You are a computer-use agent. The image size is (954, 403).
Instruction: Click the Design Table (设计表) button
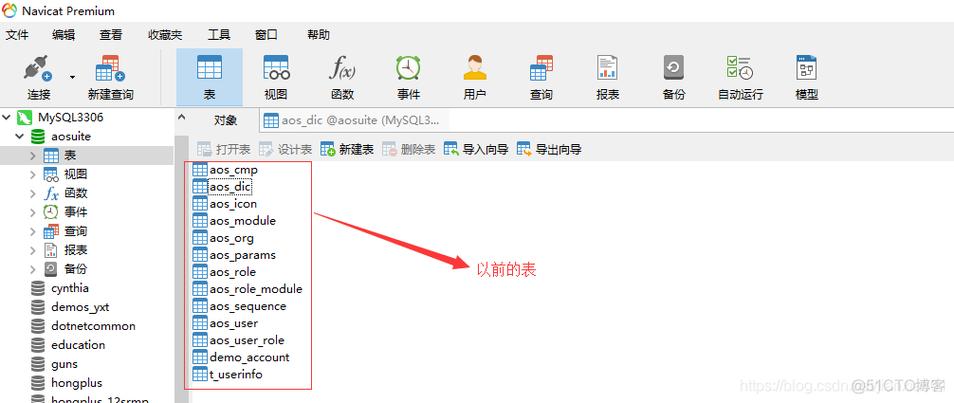point(285,149)
